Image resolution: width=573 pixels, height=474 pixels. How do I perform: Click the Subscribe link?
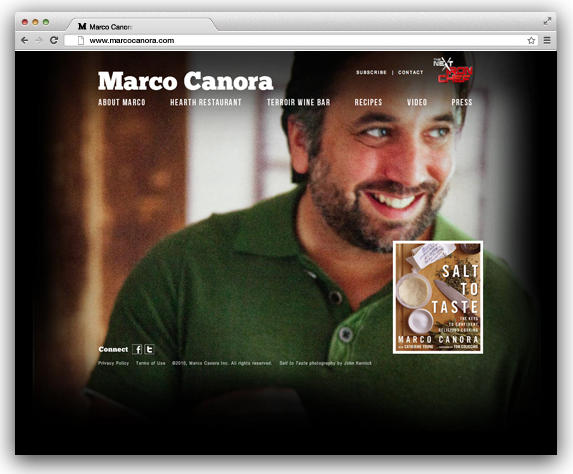tap(371, 72)
